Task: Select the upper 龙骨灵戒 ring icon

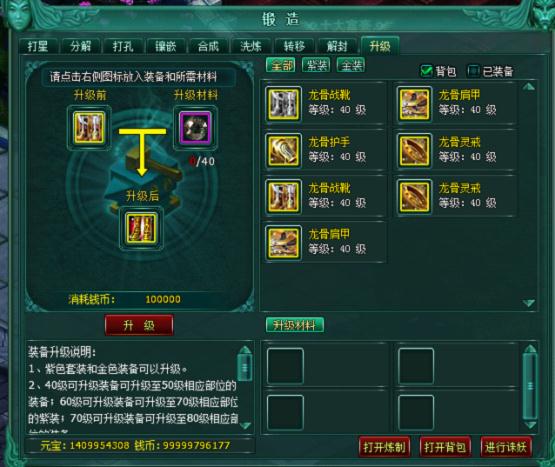Action: coord(414,150)
